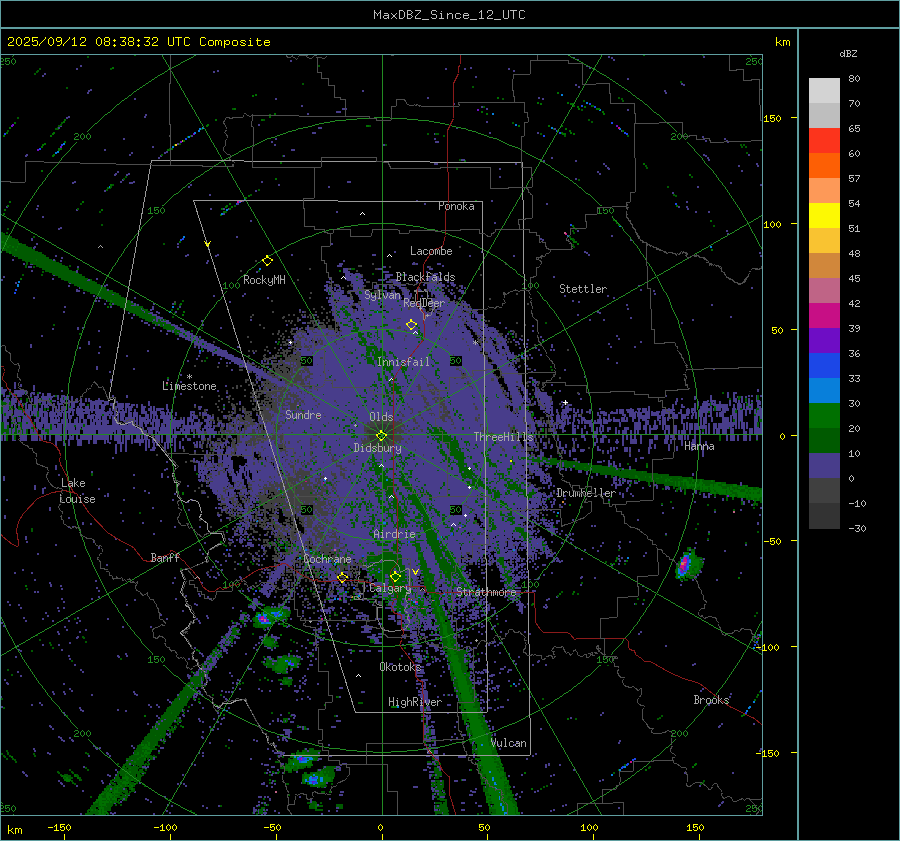The width and height of the screenshot is (900, 841).
Task: Click the Airdrie label
Action: [x=394, y=534]
